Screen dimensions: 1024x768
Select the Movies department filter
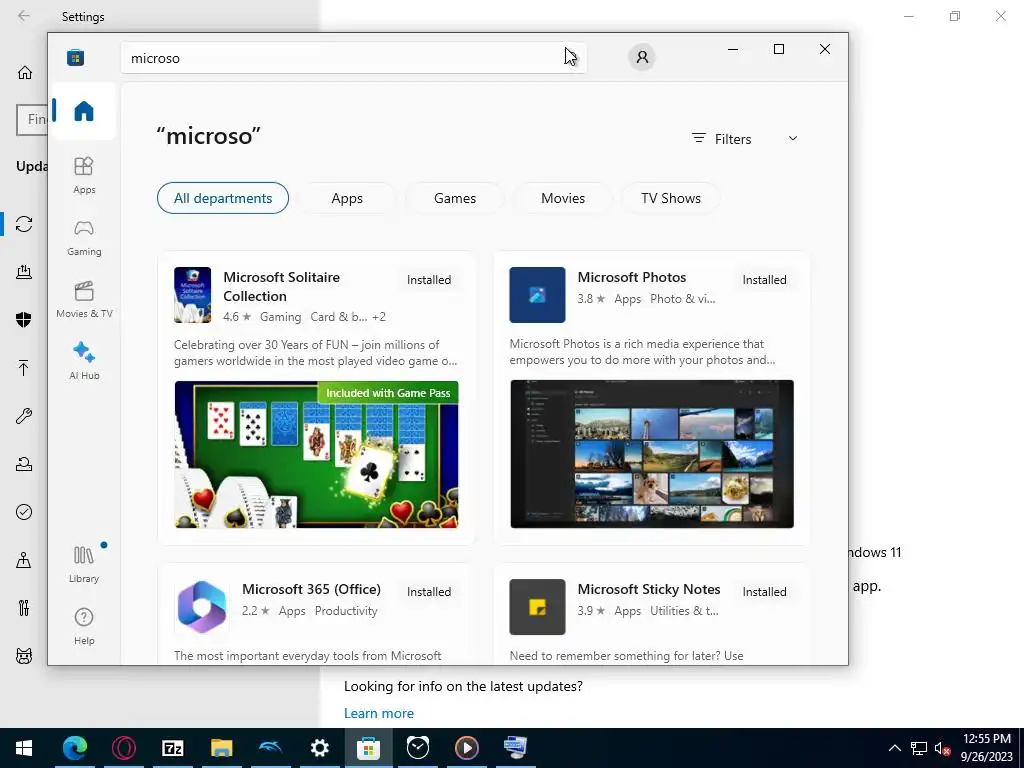[563, 198]
